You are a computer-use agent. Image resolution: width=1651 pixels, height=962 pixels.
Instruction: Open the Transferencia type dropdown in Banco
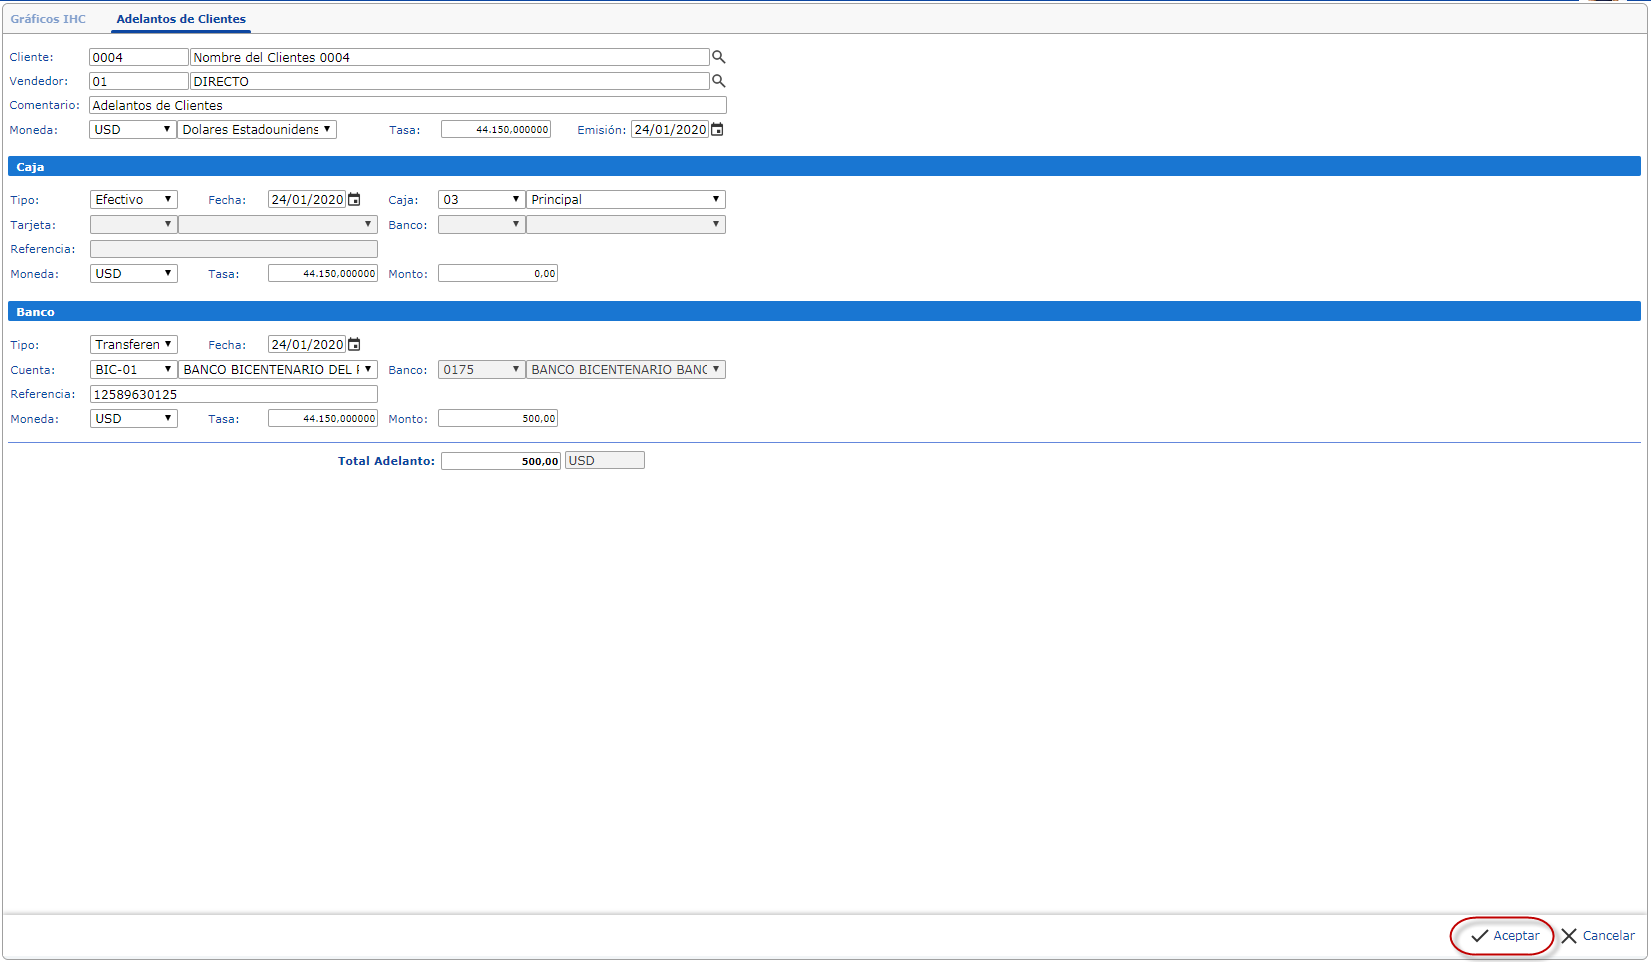(133, 344)
